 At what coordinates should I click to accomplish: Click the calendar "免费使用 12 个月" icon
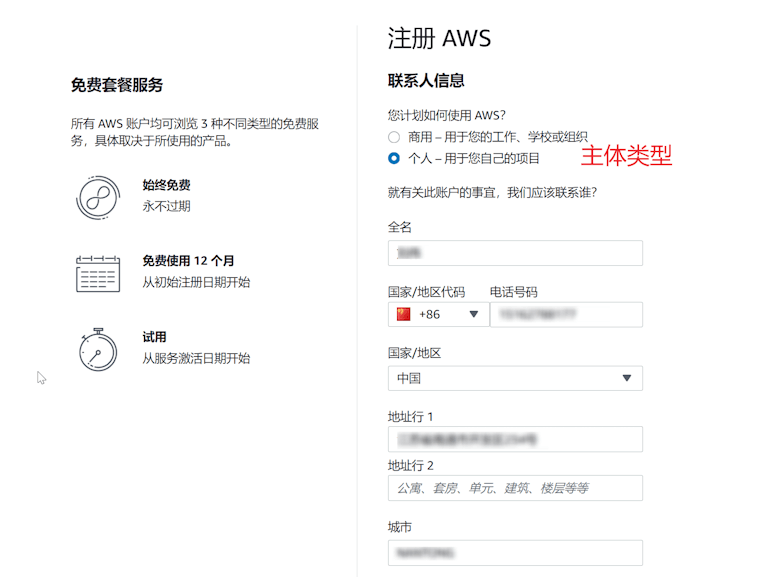click(98, 273)
